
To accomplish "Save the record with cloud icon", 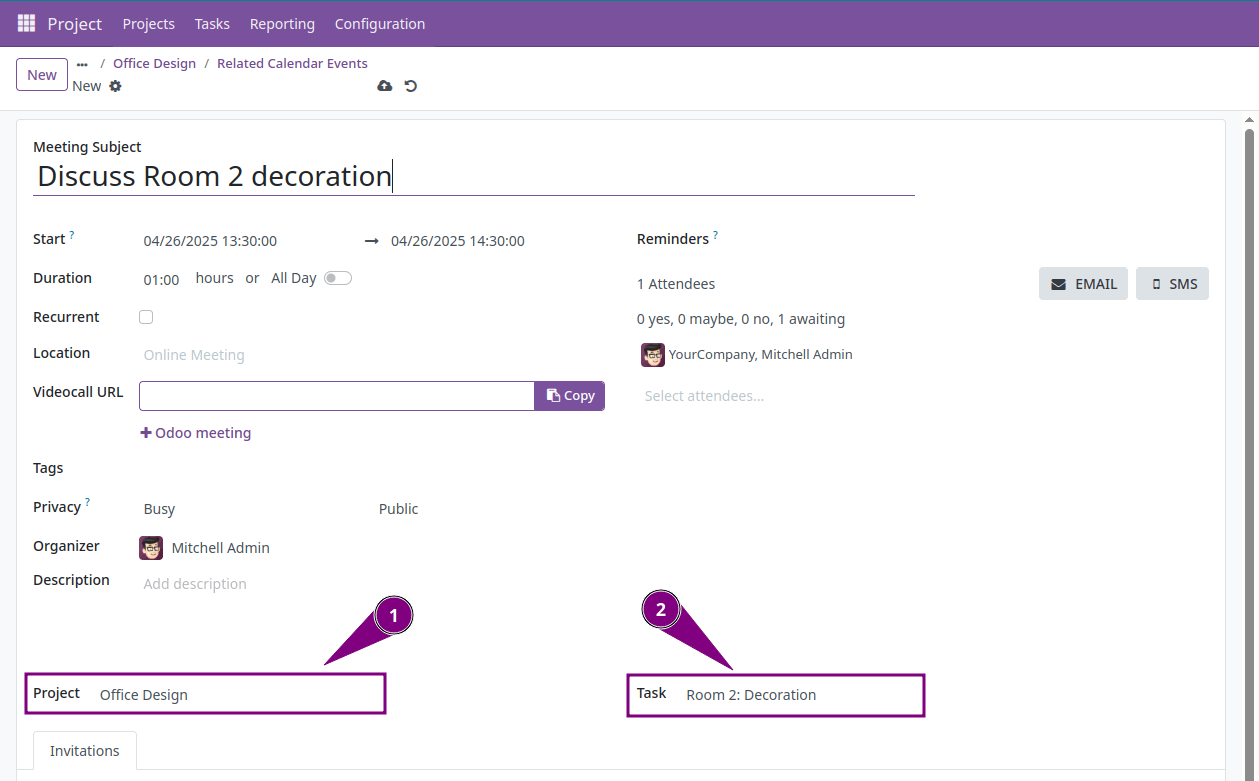I will point(384,86).
